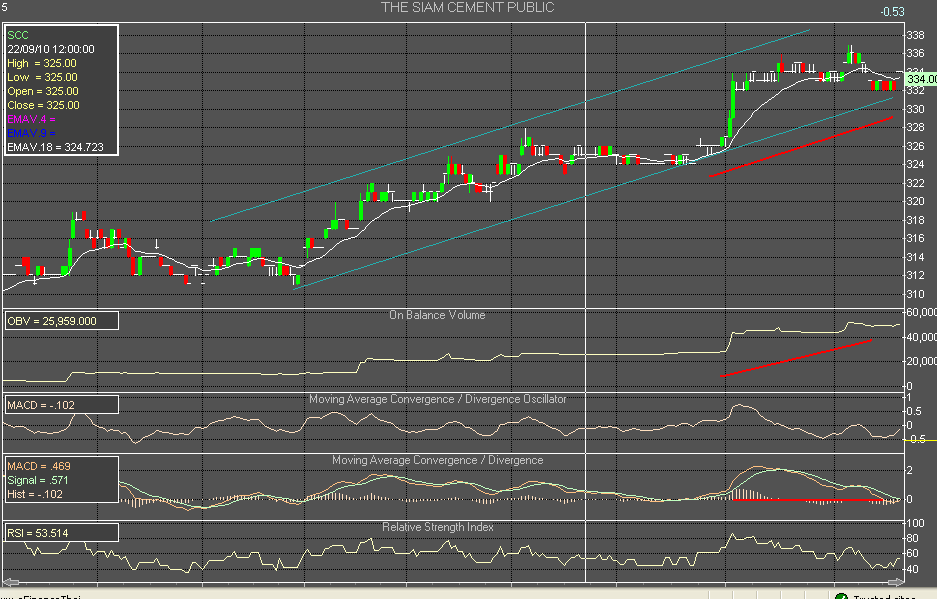The image size is (937, 599).
Task: Click the date 22/09/10 12:00:00
Action: coord(51,49)
